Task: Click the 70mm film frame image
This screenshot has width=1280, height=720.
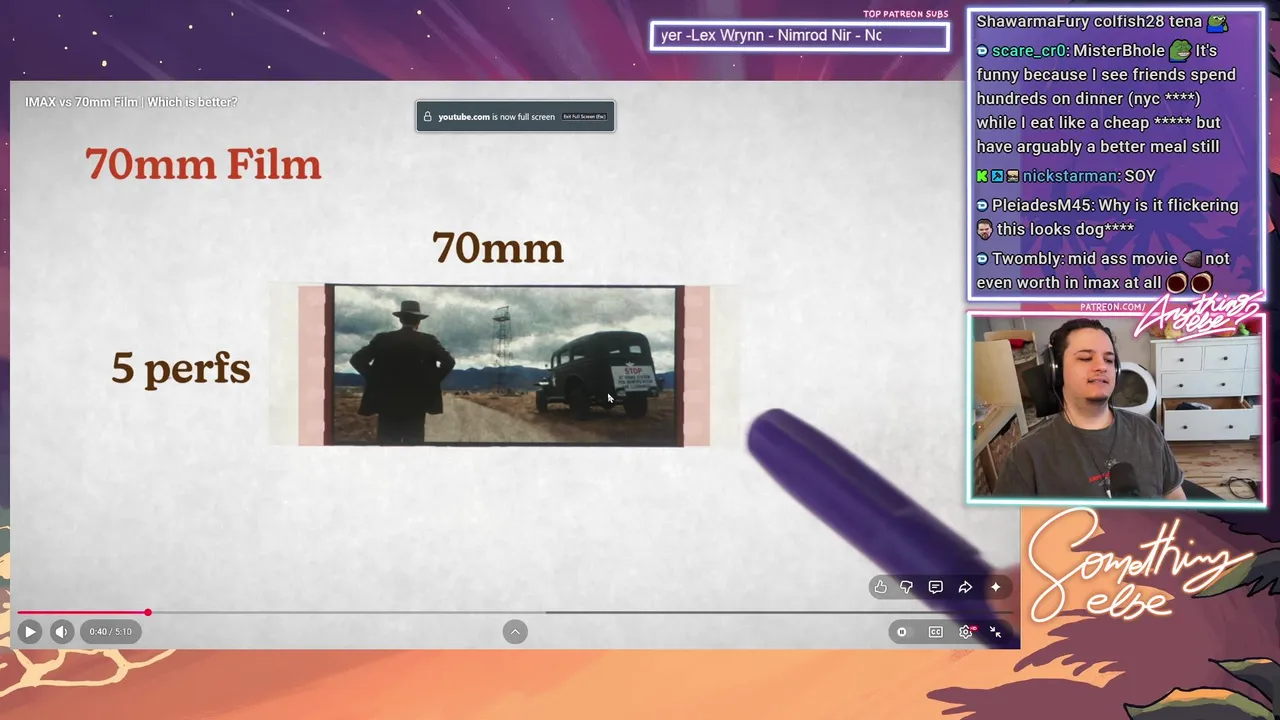Action: pyautogui.click(x=504, y=365)
